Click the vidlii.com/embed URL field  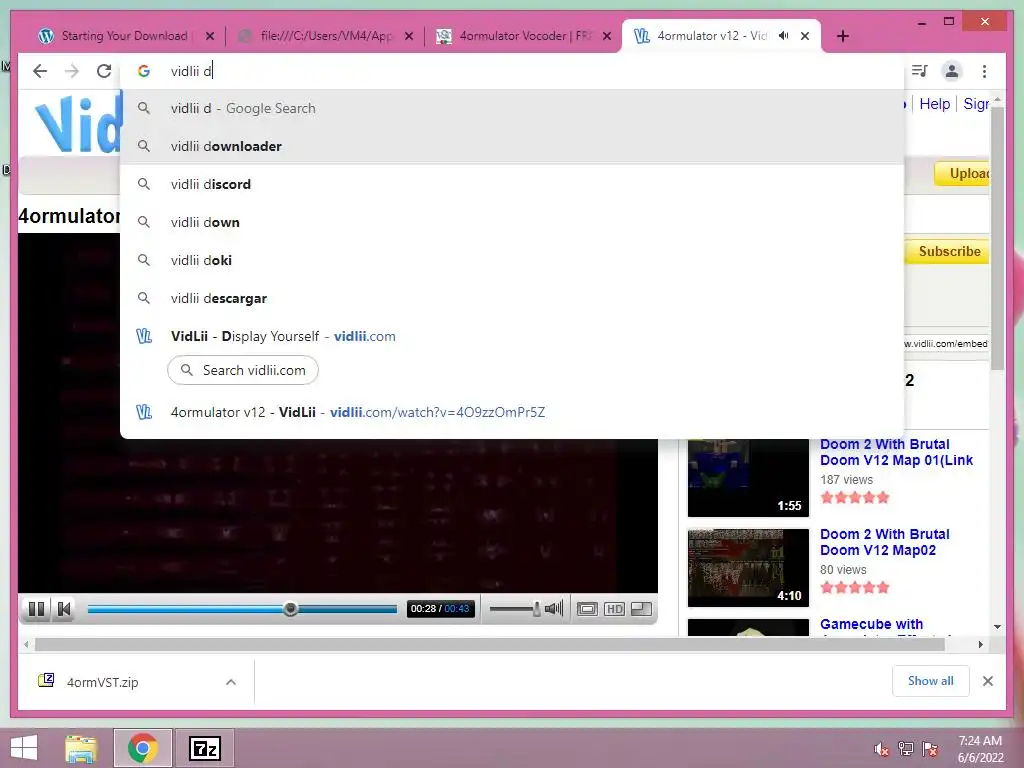coord(947,344)
